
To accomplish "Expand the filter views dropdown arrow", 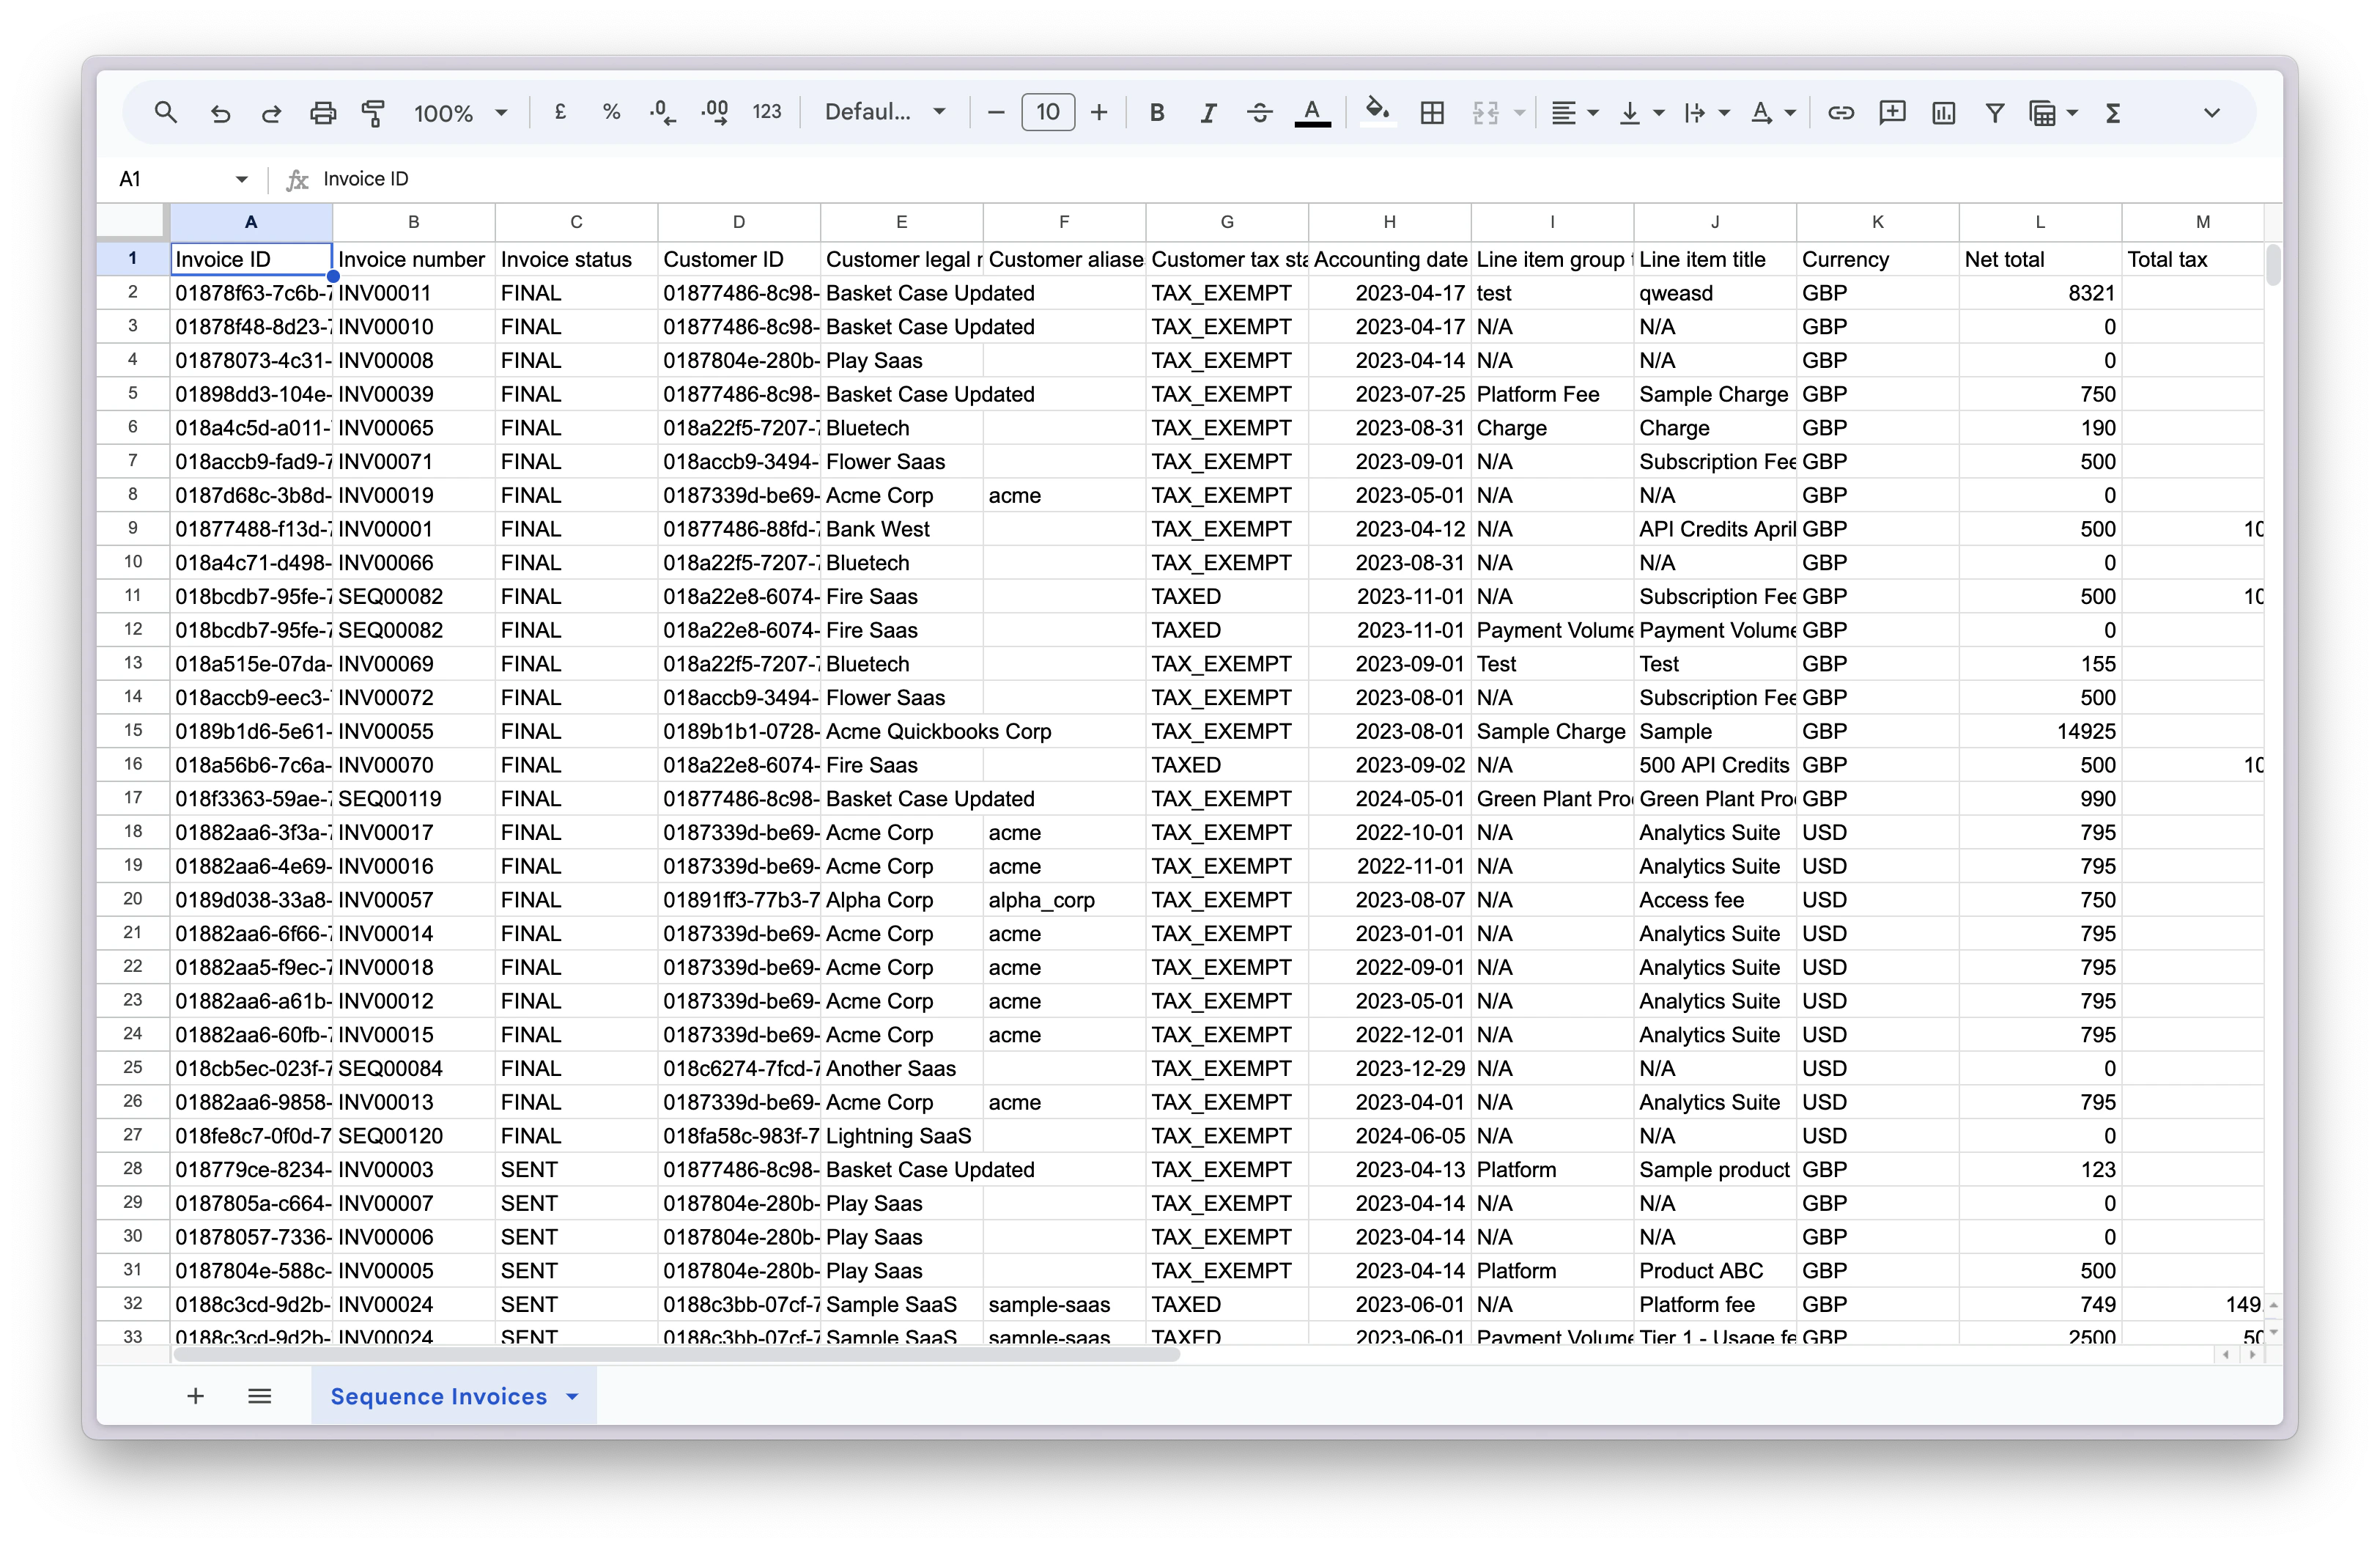I will coord(2072,113).
